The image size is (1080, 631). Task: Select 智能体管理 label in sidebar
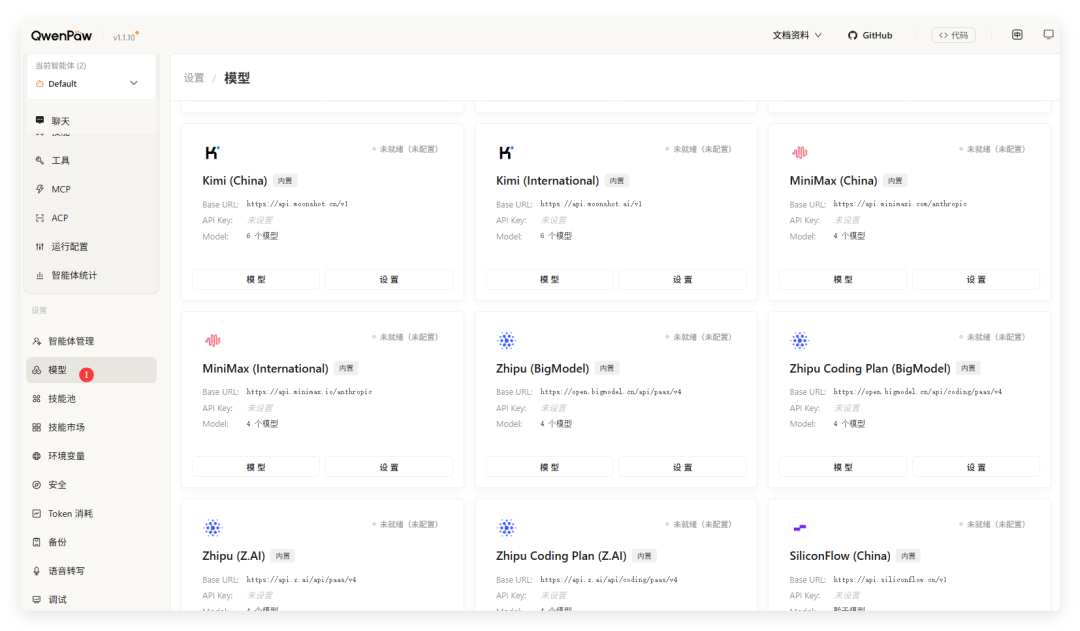tap(71, 341)
